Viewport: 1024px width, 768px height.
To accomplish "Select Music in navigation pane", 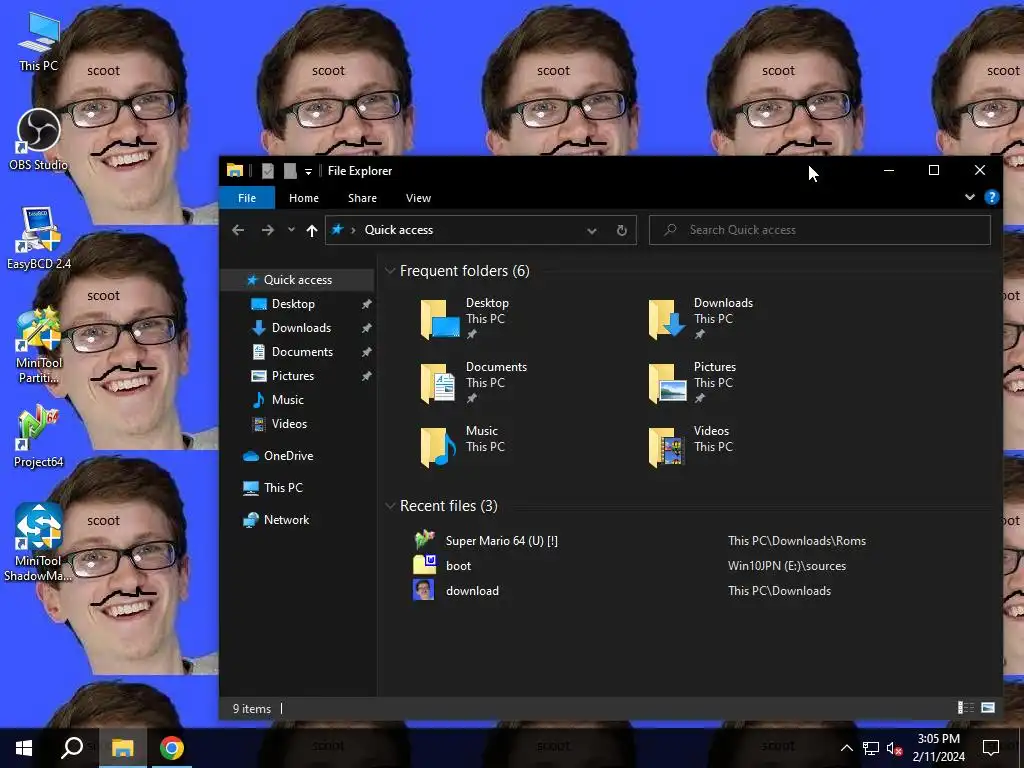I will click(x=287, y=400).
